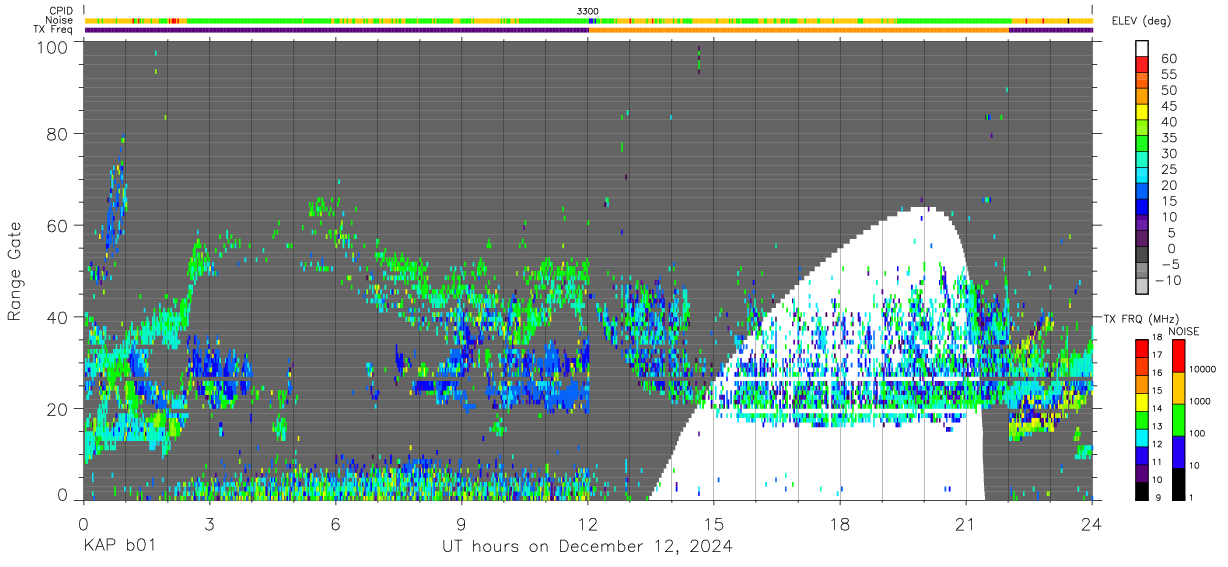
Task: Select the white top segment of the ELEV colorbar
Action: [1142, 48]
